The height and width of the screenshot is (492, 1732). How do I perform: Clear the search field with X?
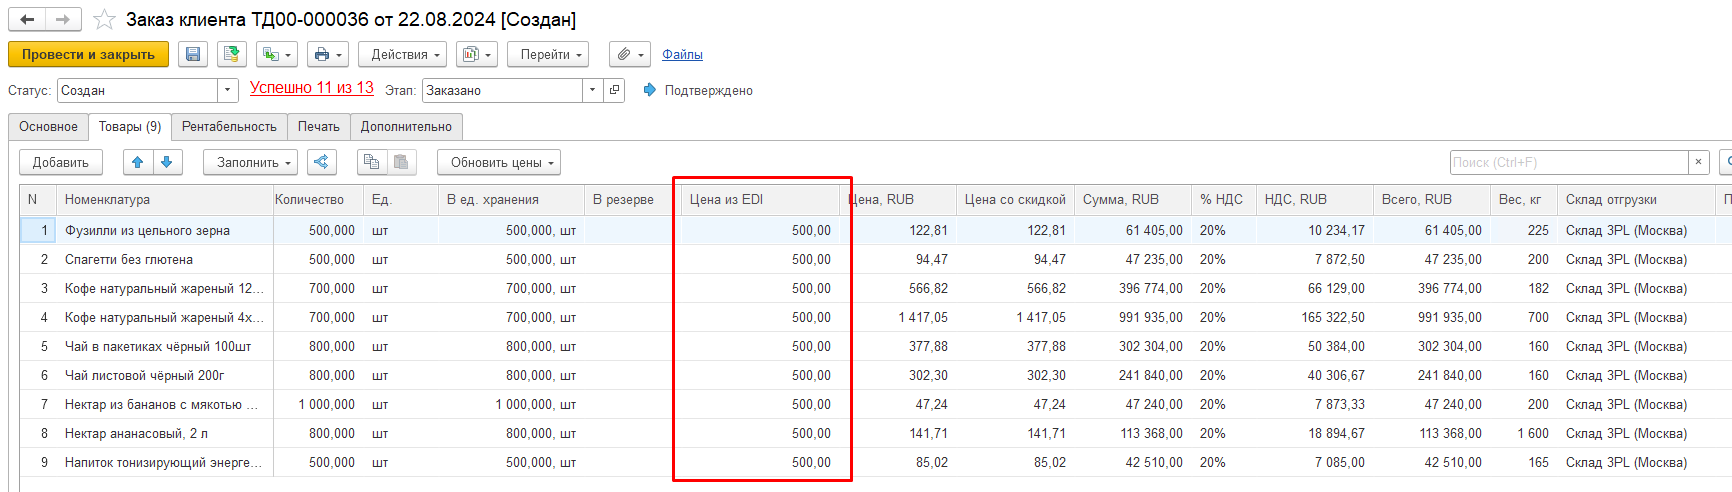point(1698,162)
